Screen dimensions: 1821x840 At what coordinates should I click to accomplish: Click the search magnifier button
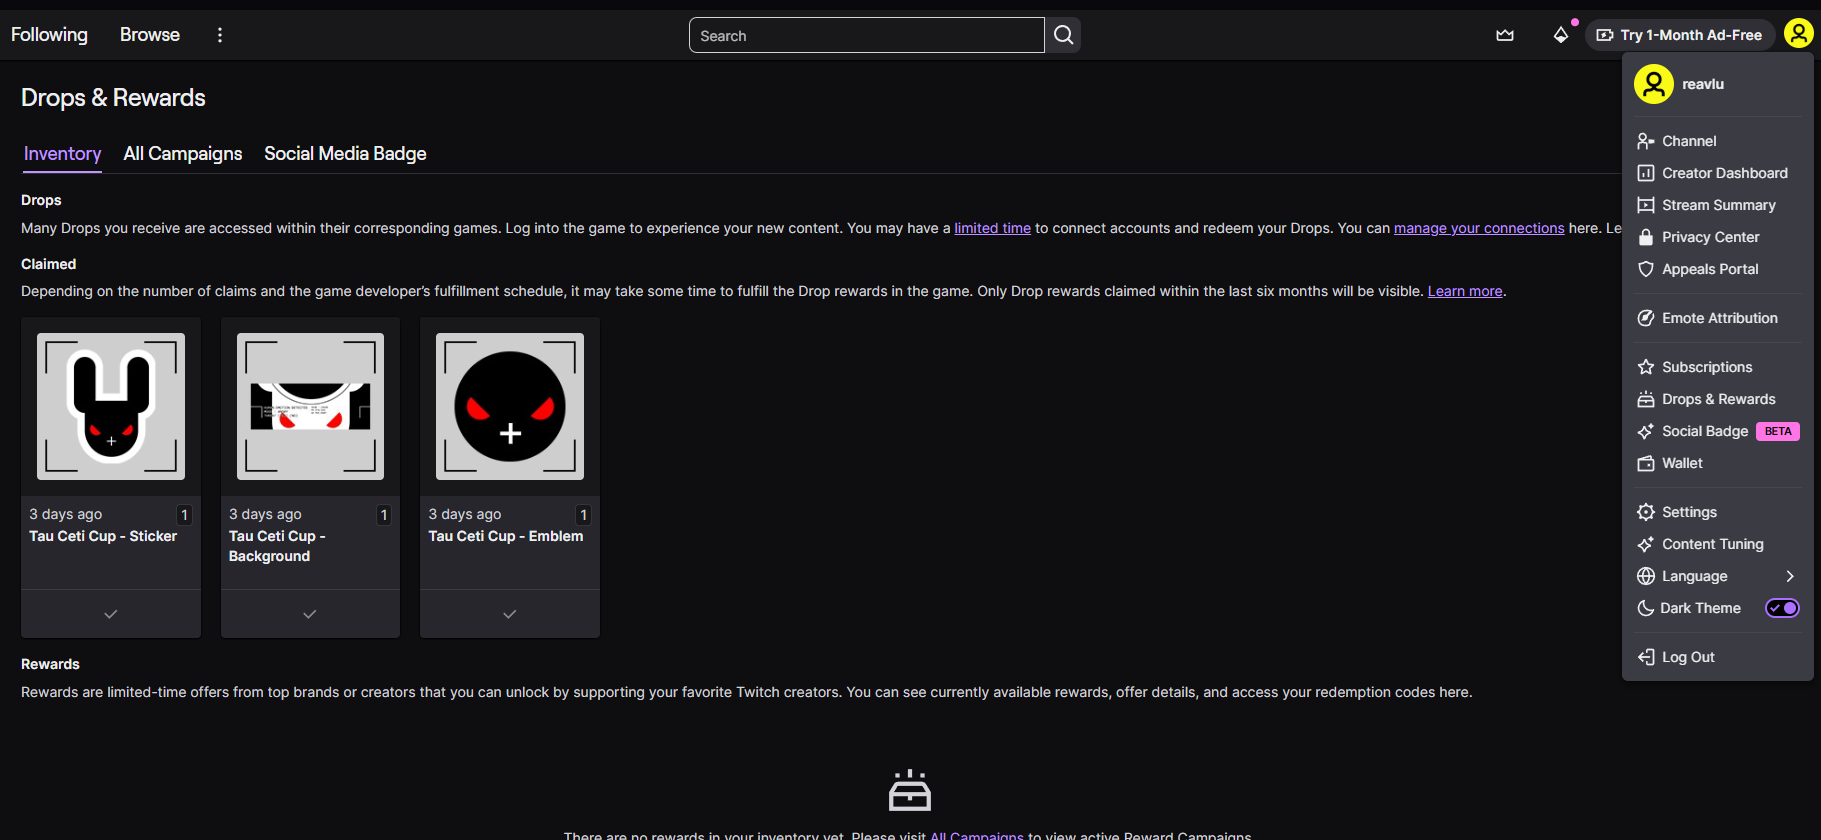1063,35
